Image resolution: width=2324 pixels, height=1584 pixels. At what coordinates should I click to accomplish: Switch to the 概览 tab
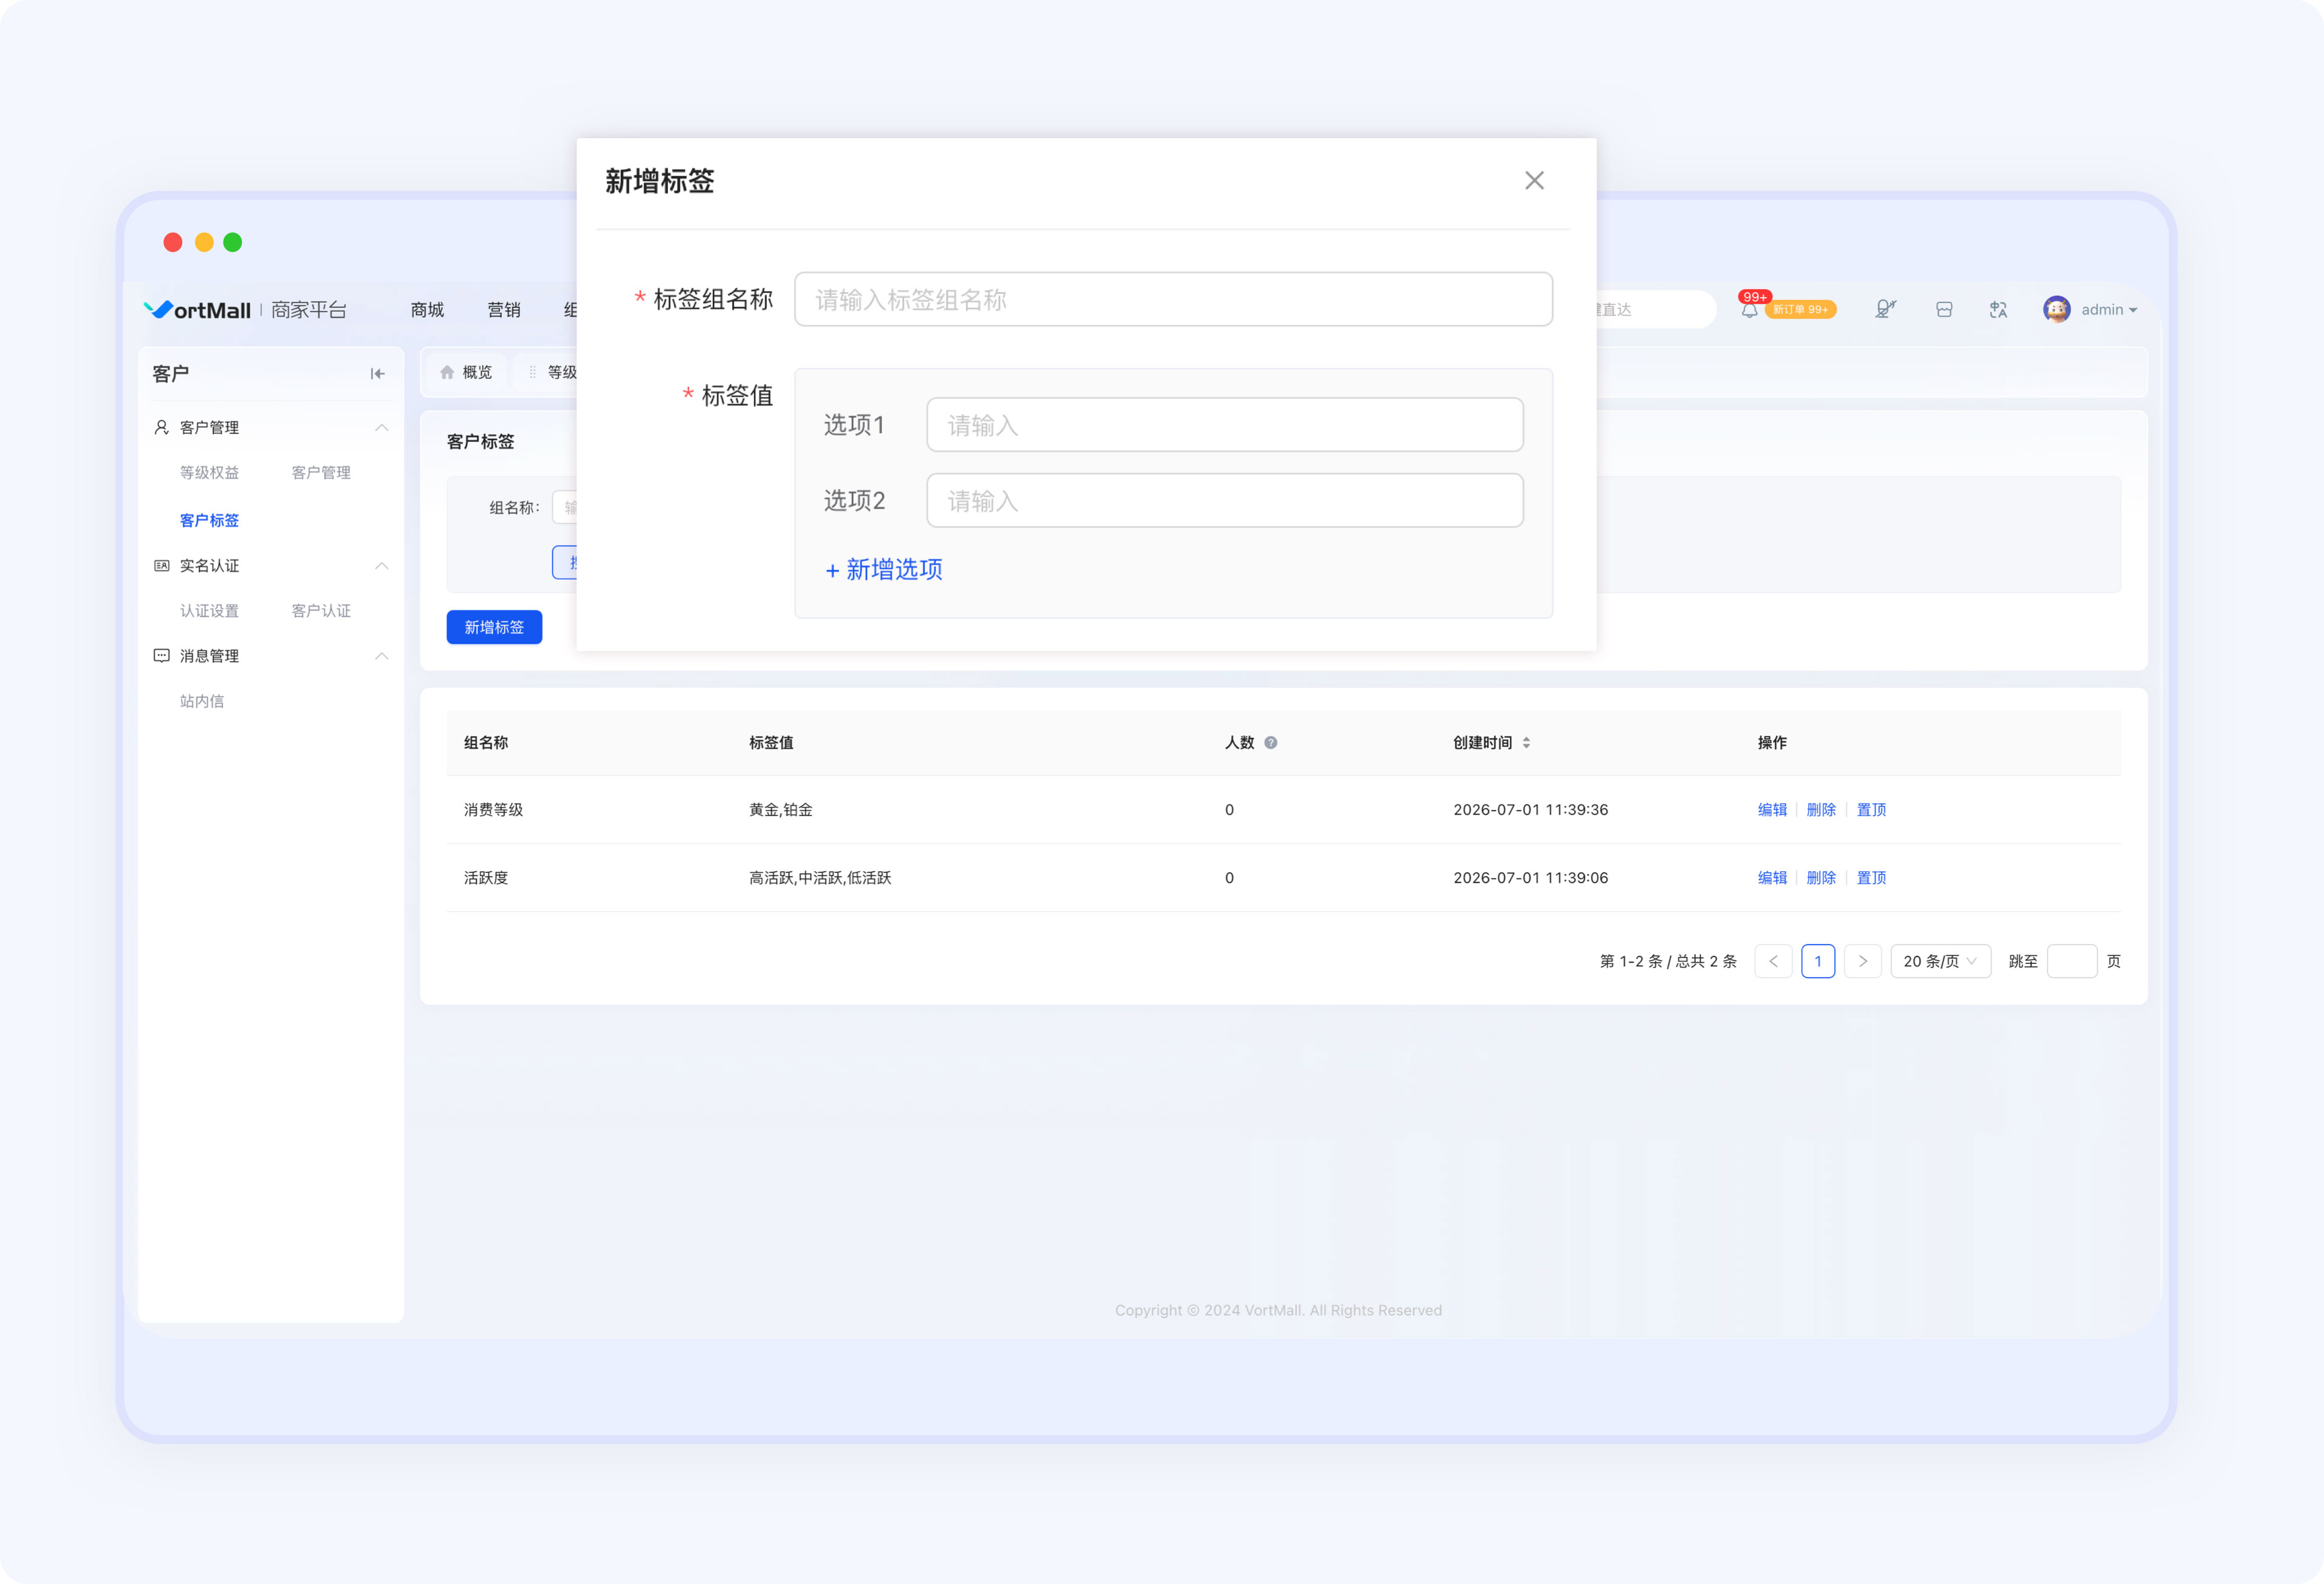pyautogui.click(x=466, y=372)
